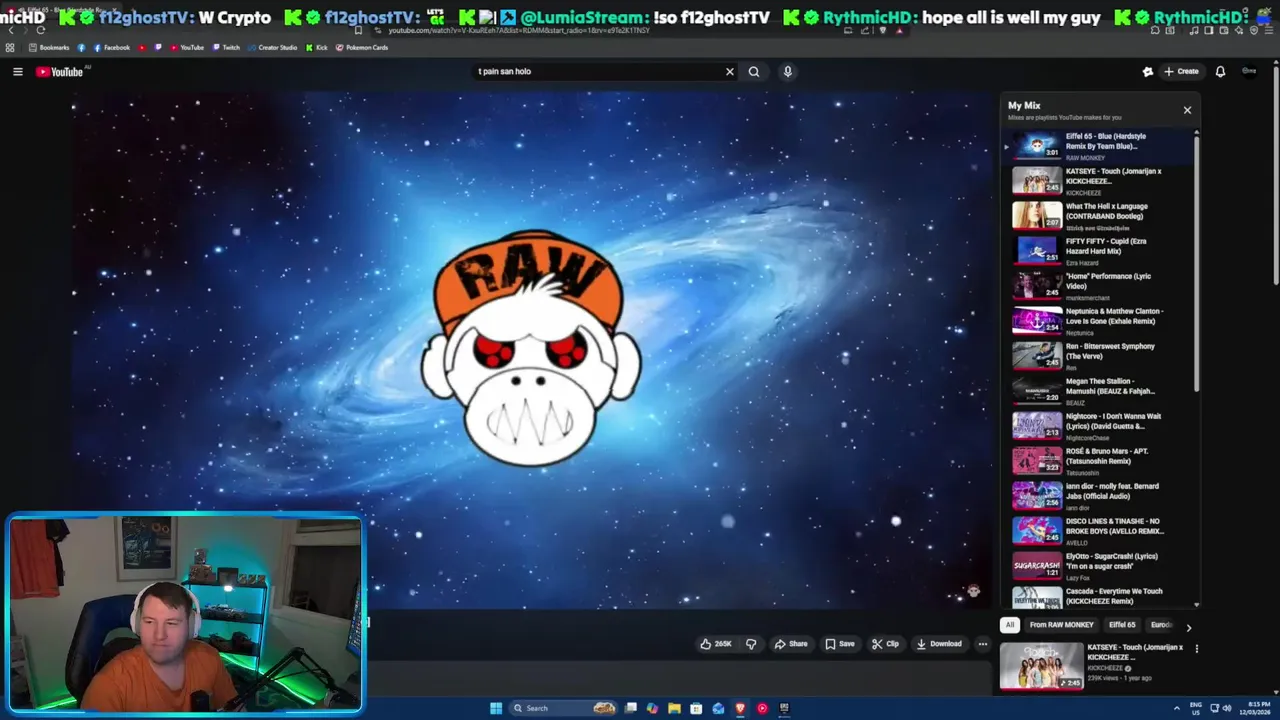
Task: Open browser main menu hamburger
Action: (x=1270, y=30)
